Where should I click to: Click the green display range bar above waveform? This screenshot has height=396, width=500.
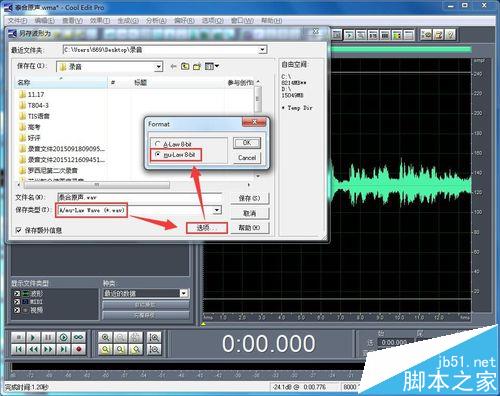[401, 49]
